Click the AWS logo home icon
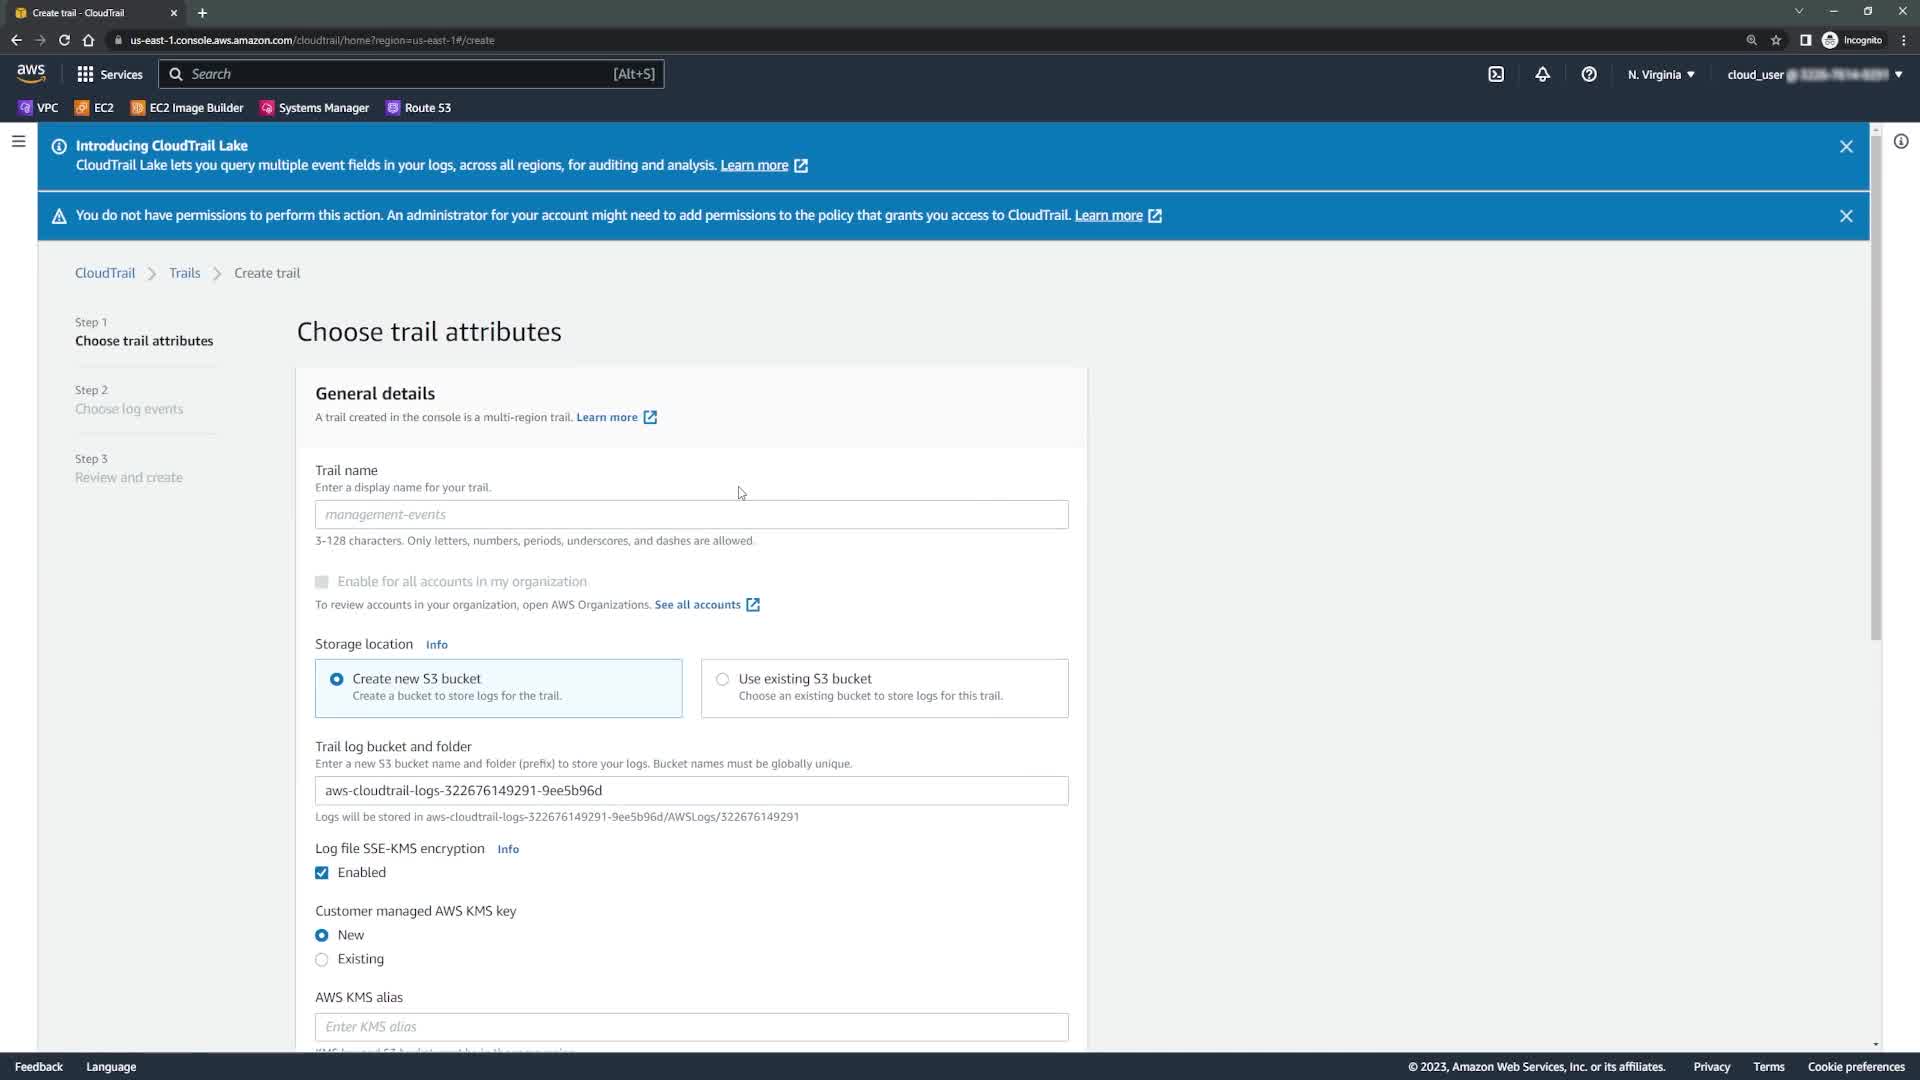This screenshot has height=1080, width=1920. [x=31, y=74]
